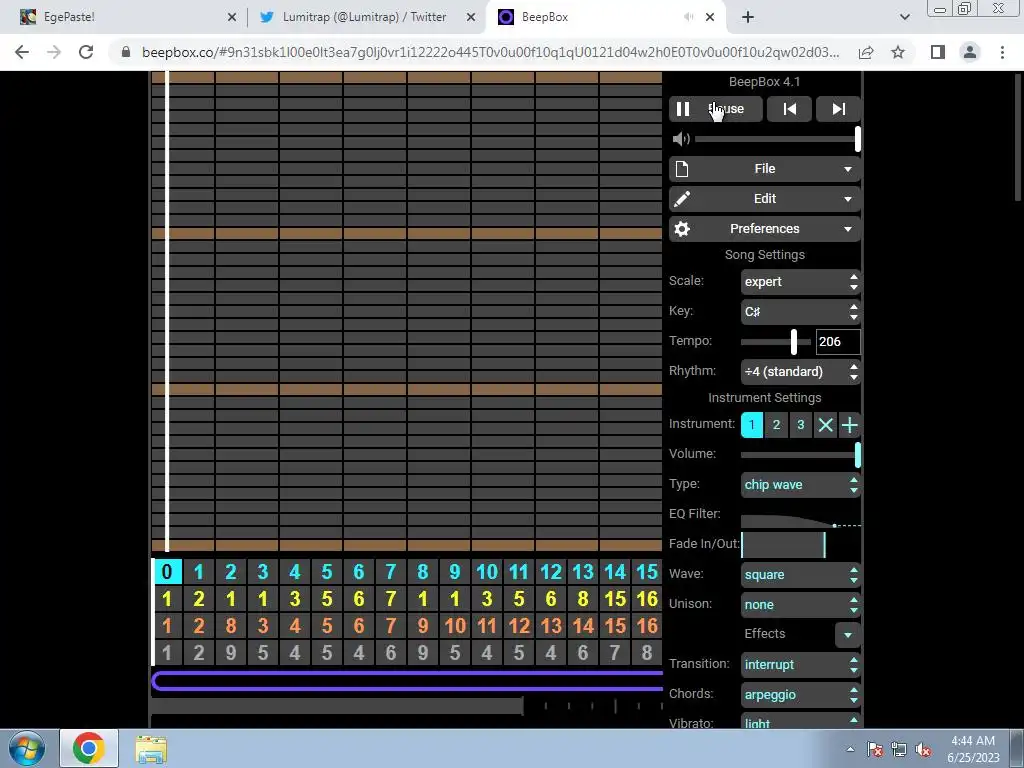
Task: Open the Chords dropdown showing arpeggio
Action: click(x=801, y=695)
